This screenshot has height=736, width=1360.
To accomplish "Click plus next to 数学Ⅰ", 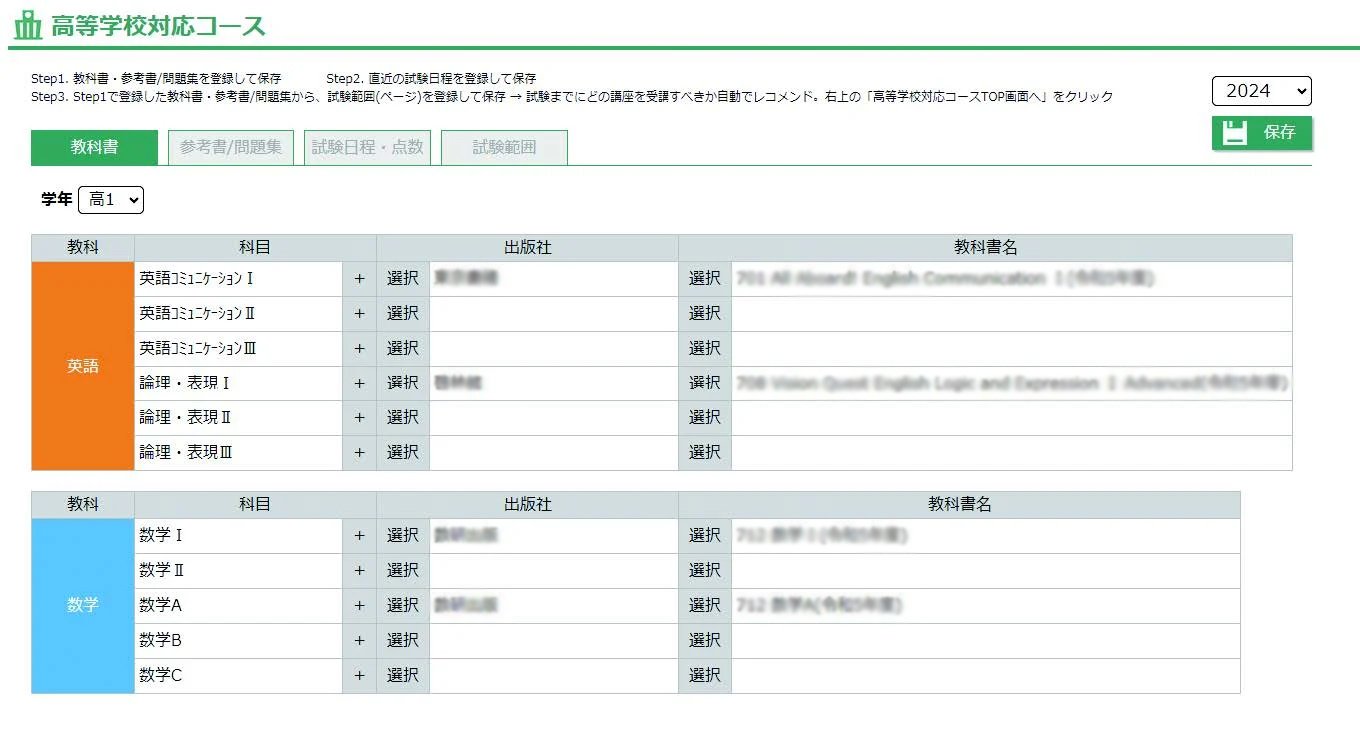I will [x=360, y=536].
